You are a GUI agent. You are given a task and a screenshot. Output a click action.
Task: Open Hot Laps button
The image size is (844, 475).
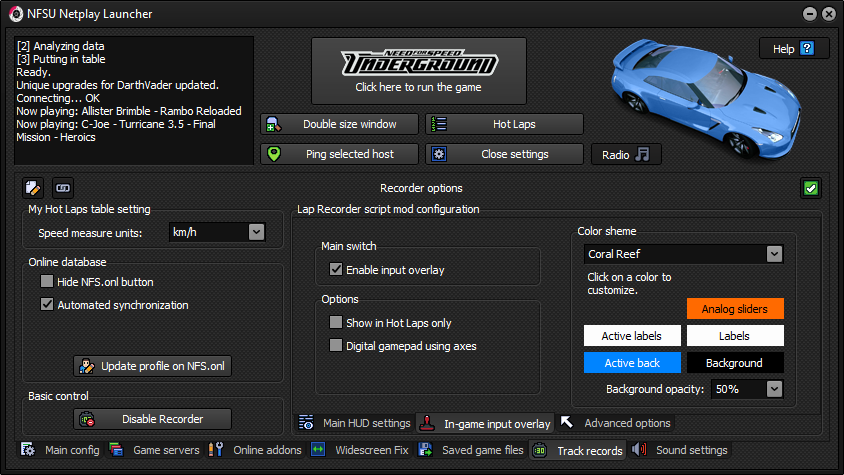[504, 124]
